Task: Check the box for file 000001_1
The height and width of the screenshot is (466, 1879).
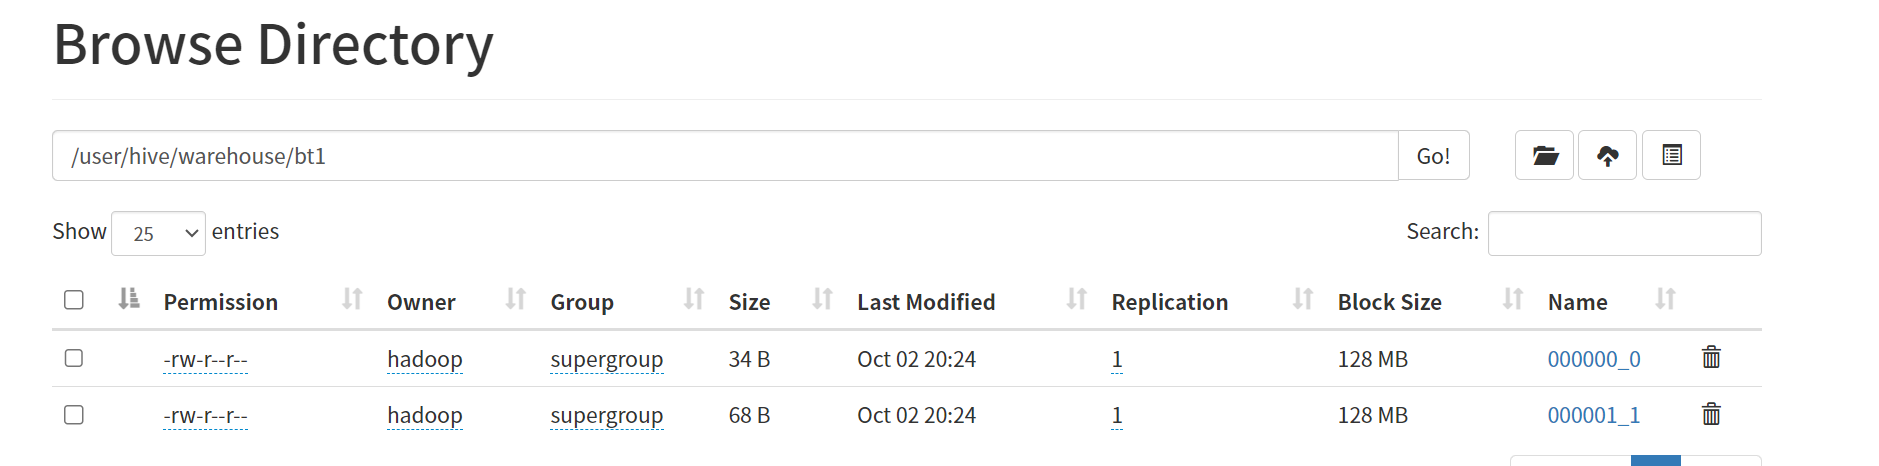Action: (74, 415)
